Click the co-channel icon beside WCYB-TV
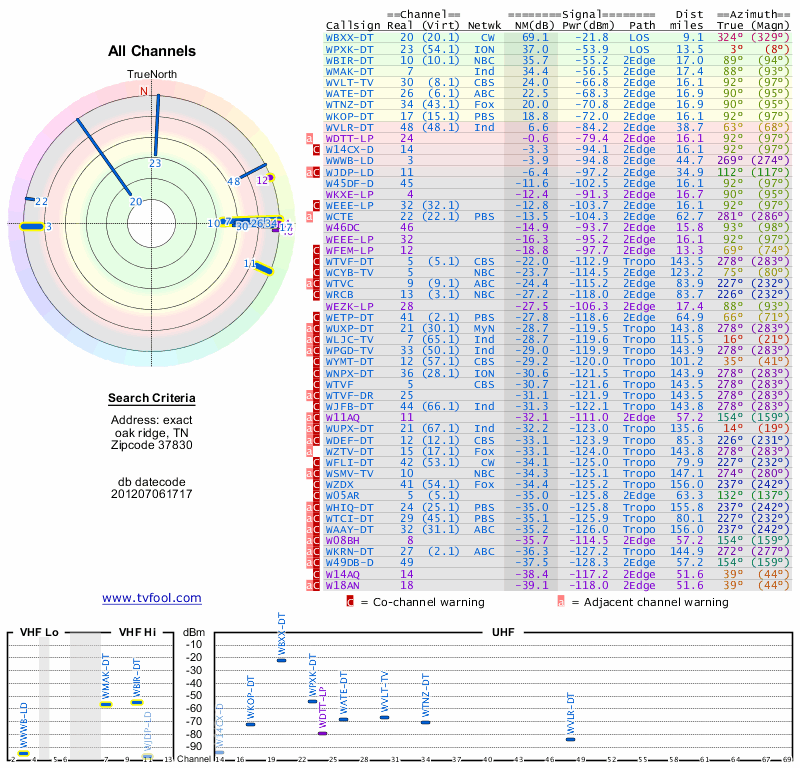The width and height of the screenshot is (800, 768). click(316, 272)
